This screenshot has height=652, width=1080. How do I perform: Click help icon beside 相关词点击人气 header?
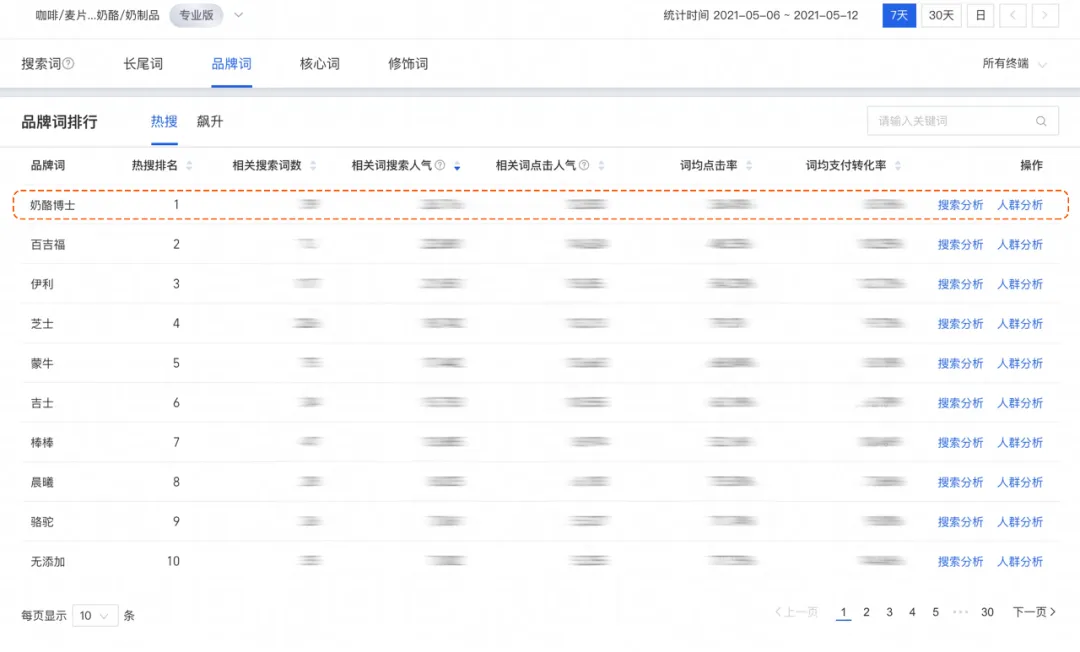tap(584, 165)
